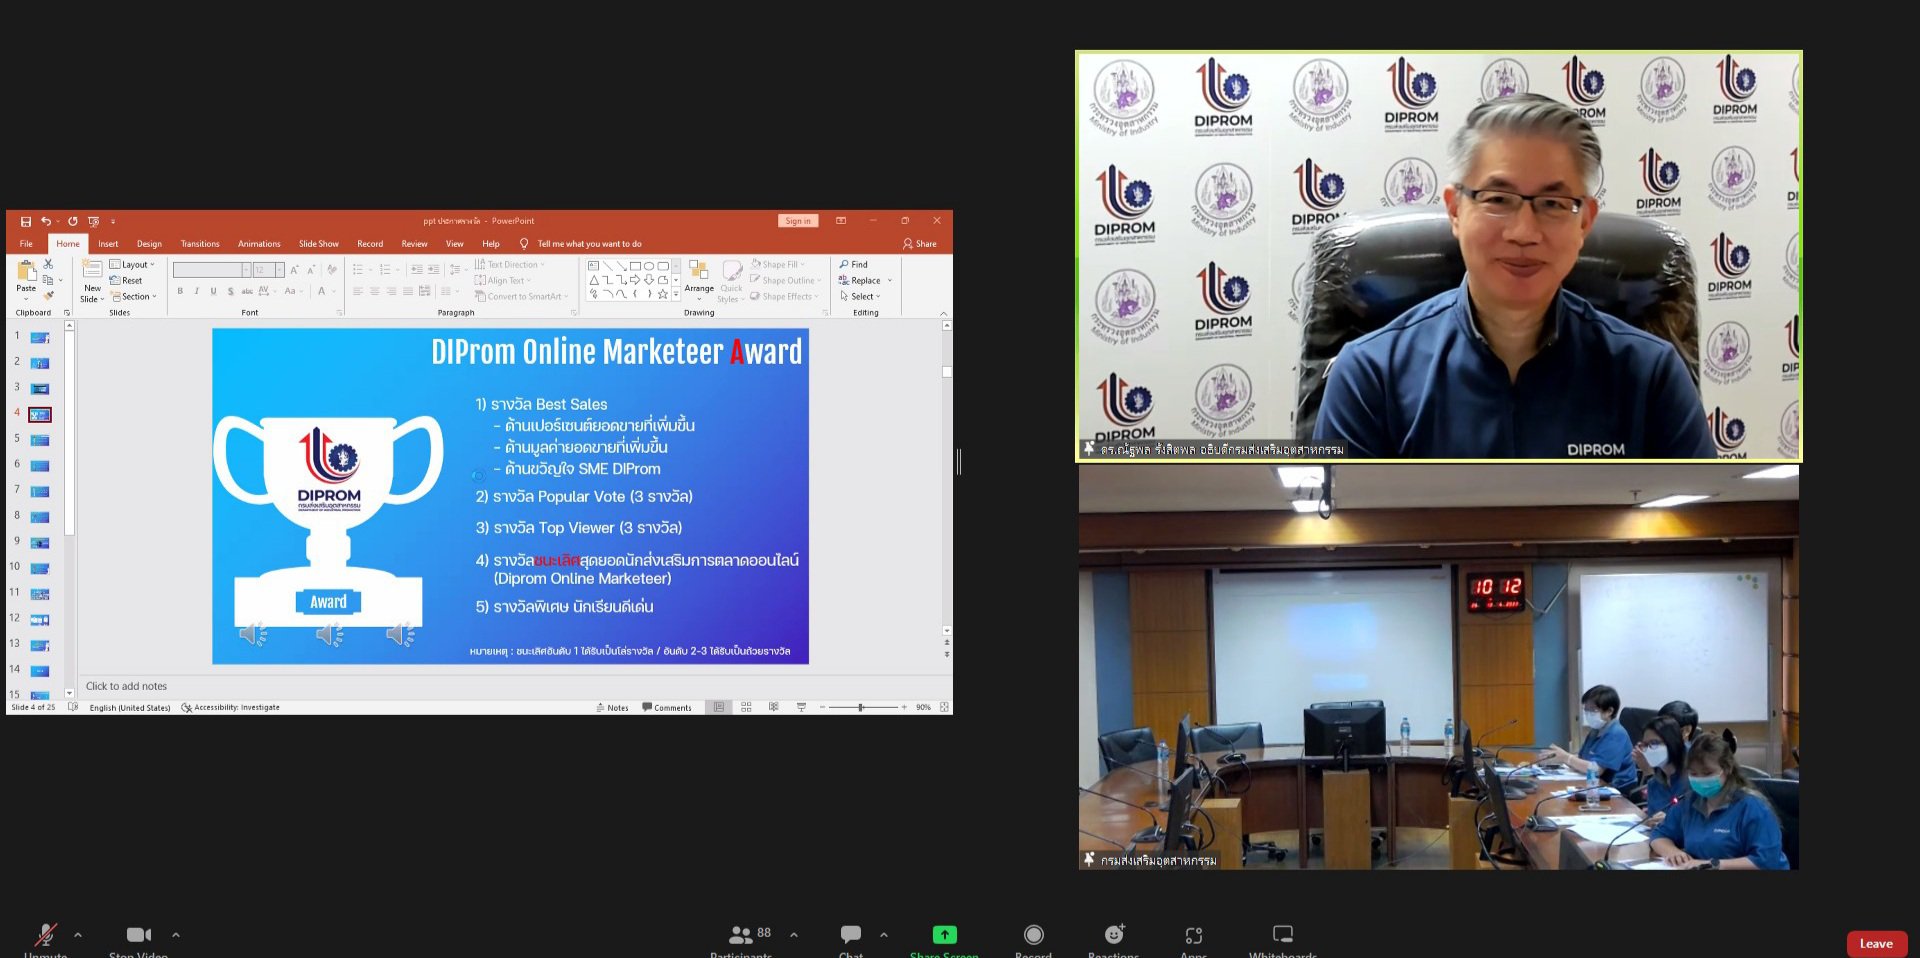Open the Layout dropdown in Slides group
Image resolution: width=1920 pixels, height=958 pixels.
tap(133, 264)
